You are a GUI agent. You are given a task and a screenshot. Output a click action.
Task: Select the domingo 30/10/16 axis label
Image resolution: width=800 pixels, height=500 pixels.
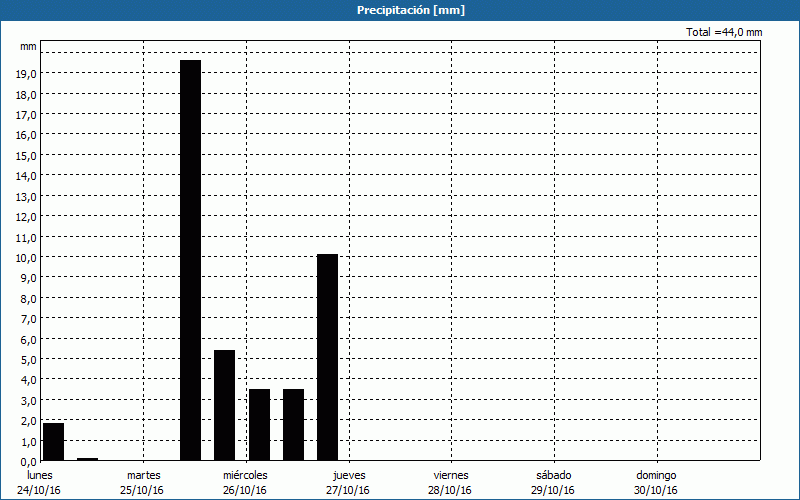point(656,482)
